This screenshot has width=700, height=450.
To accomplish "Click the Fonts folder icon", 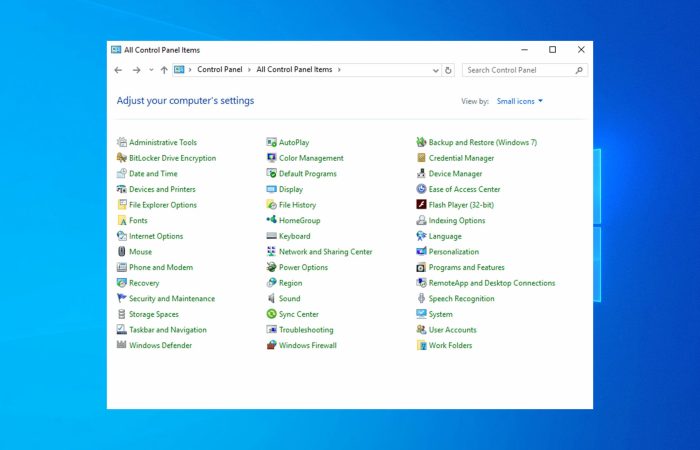I will 121,221.
